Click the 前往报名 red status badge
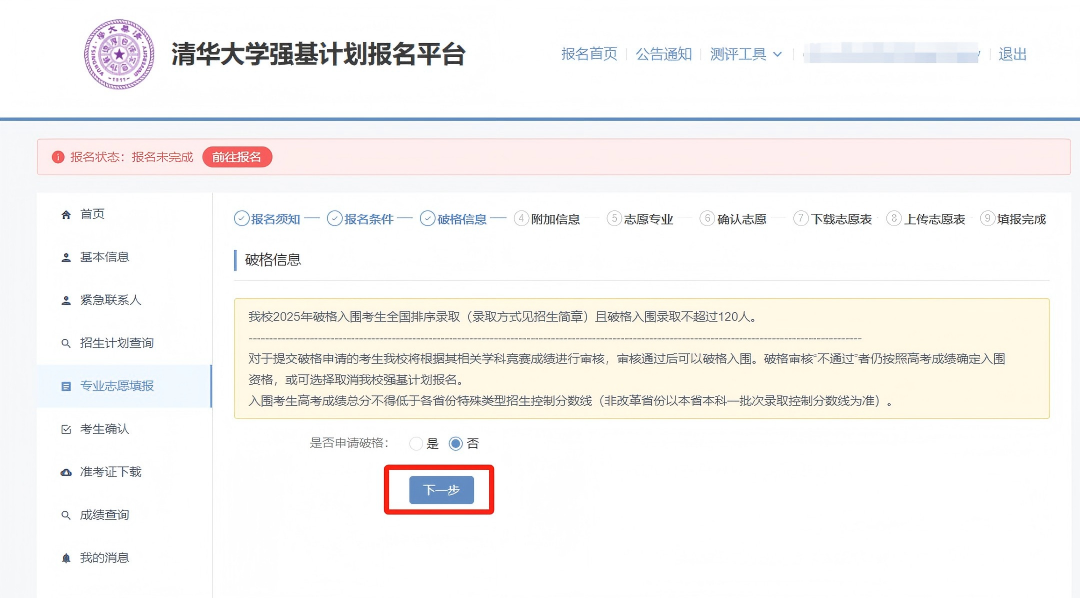This screenshot has width=1080, height=598. pos(237,158)
